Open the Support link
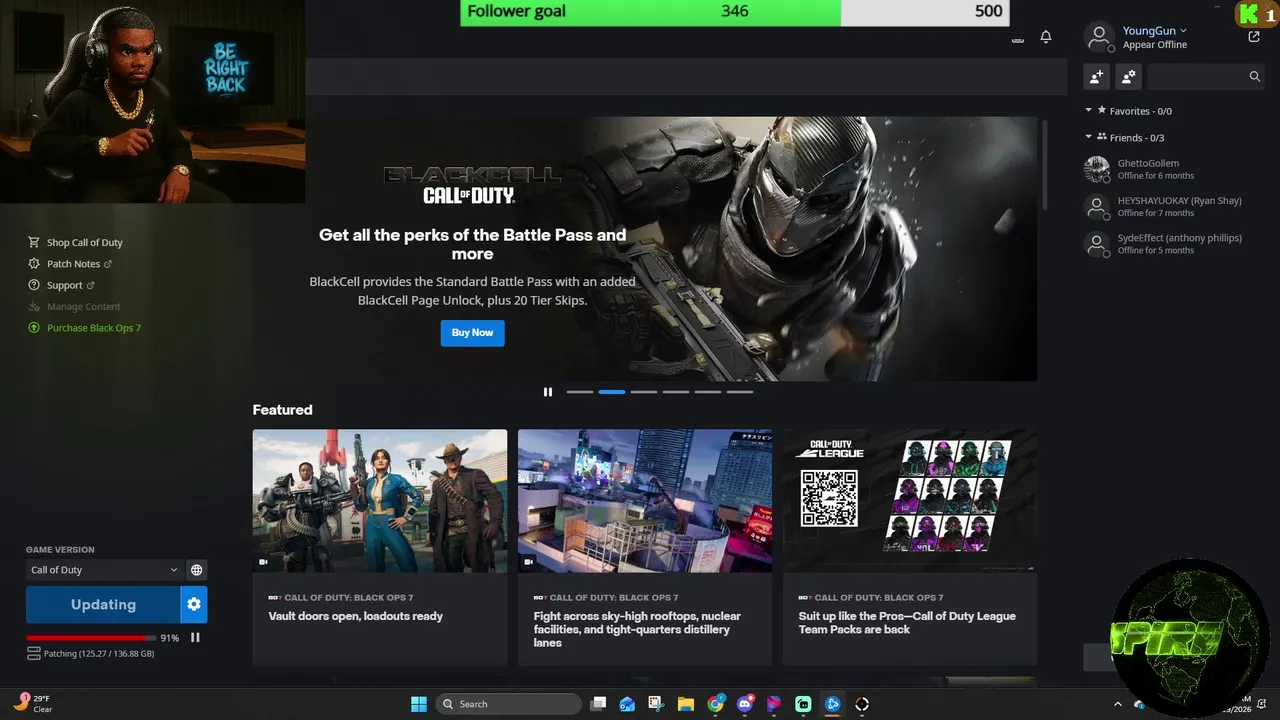 point(65,285)
